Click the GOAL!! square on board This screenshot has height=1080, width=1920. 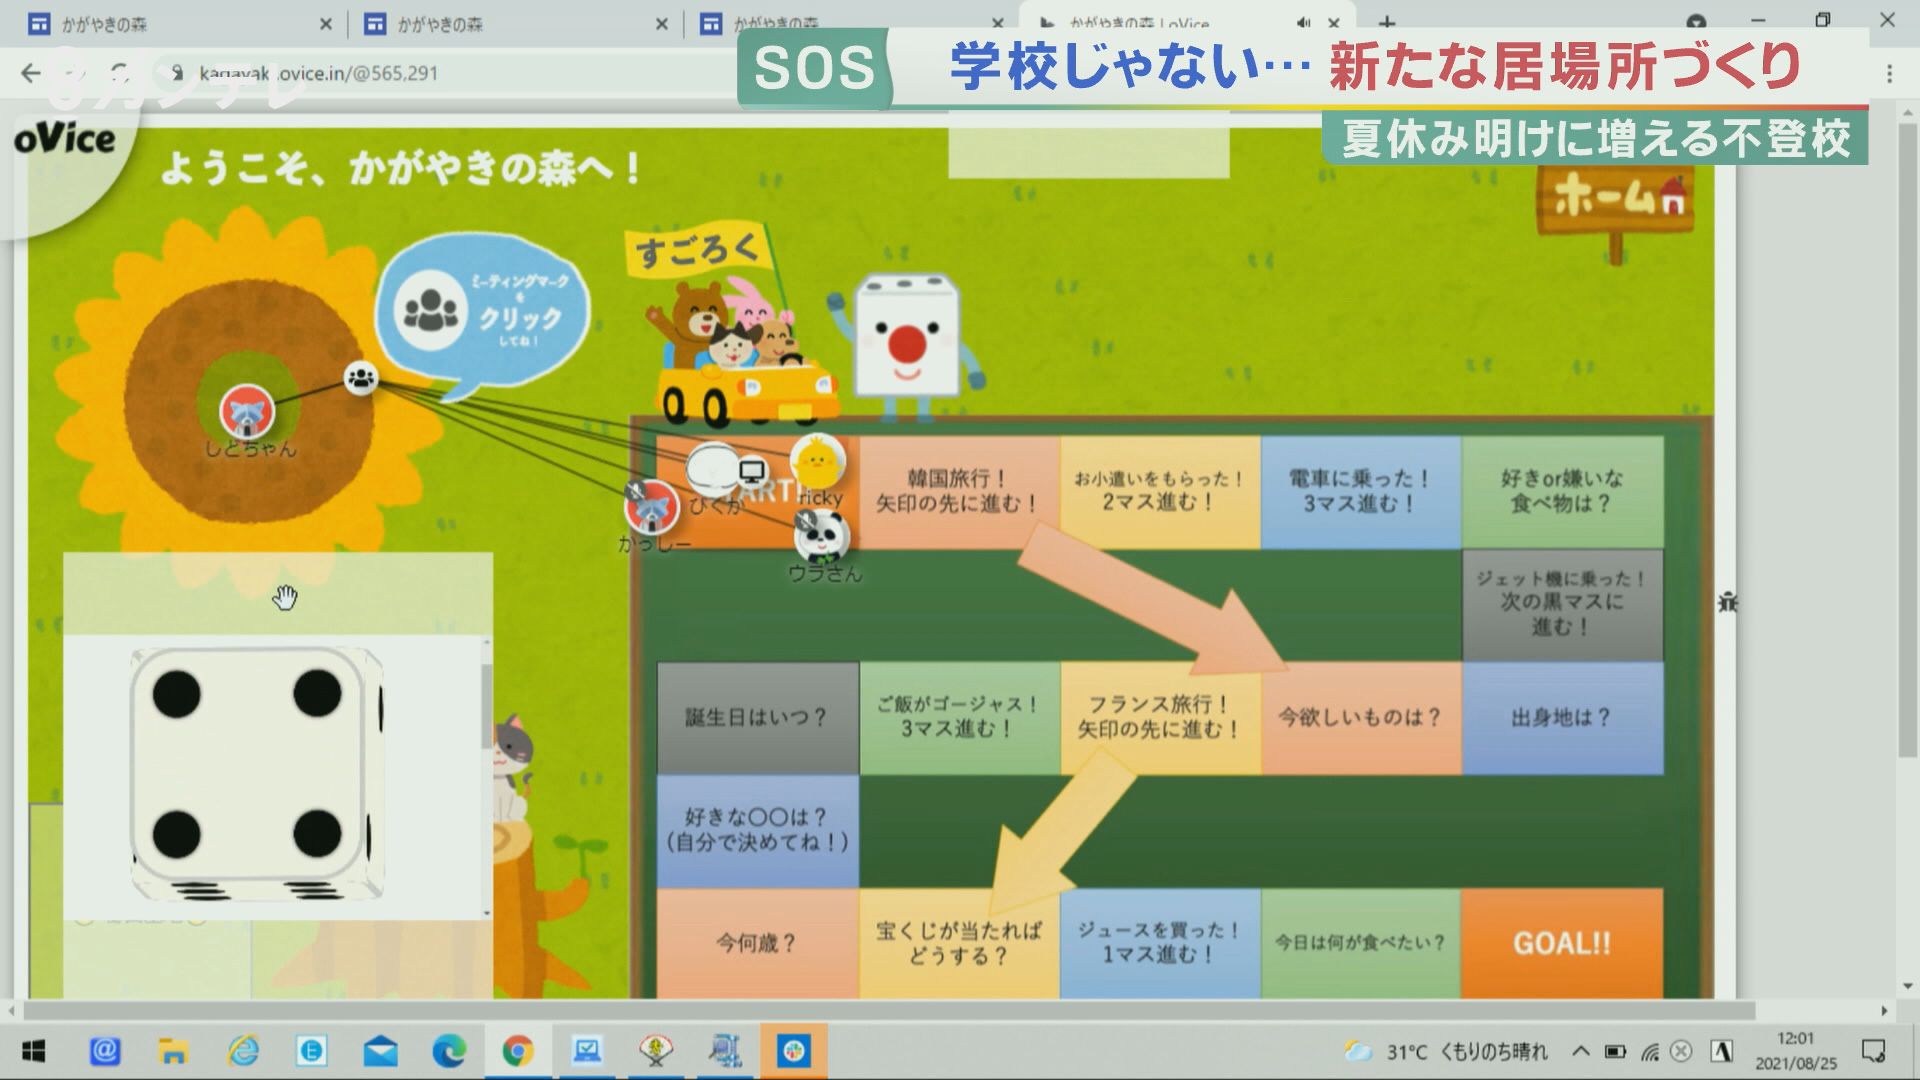[x=1561, y=943]
